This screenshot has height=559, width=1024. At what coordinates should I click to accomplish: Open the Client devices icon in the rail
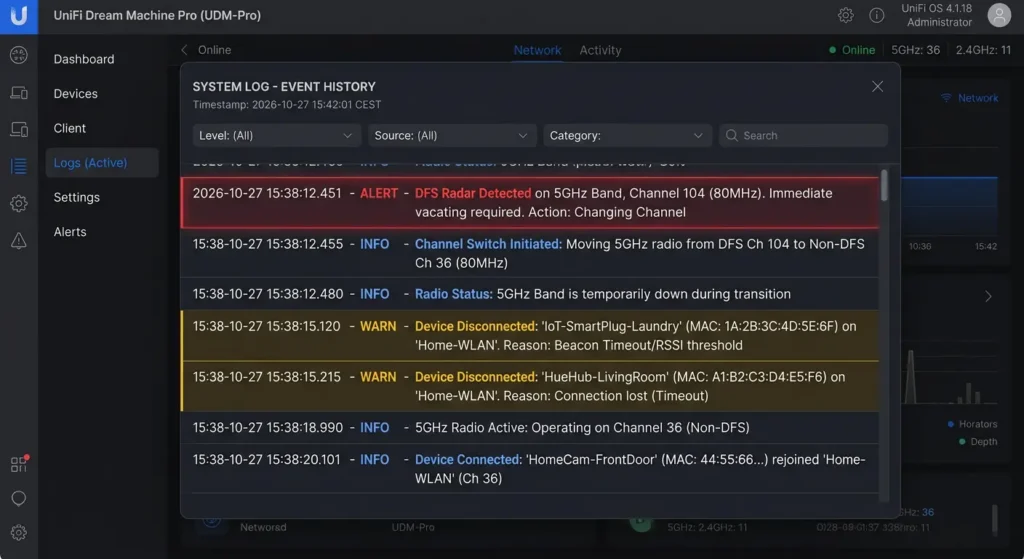(19, 129)
